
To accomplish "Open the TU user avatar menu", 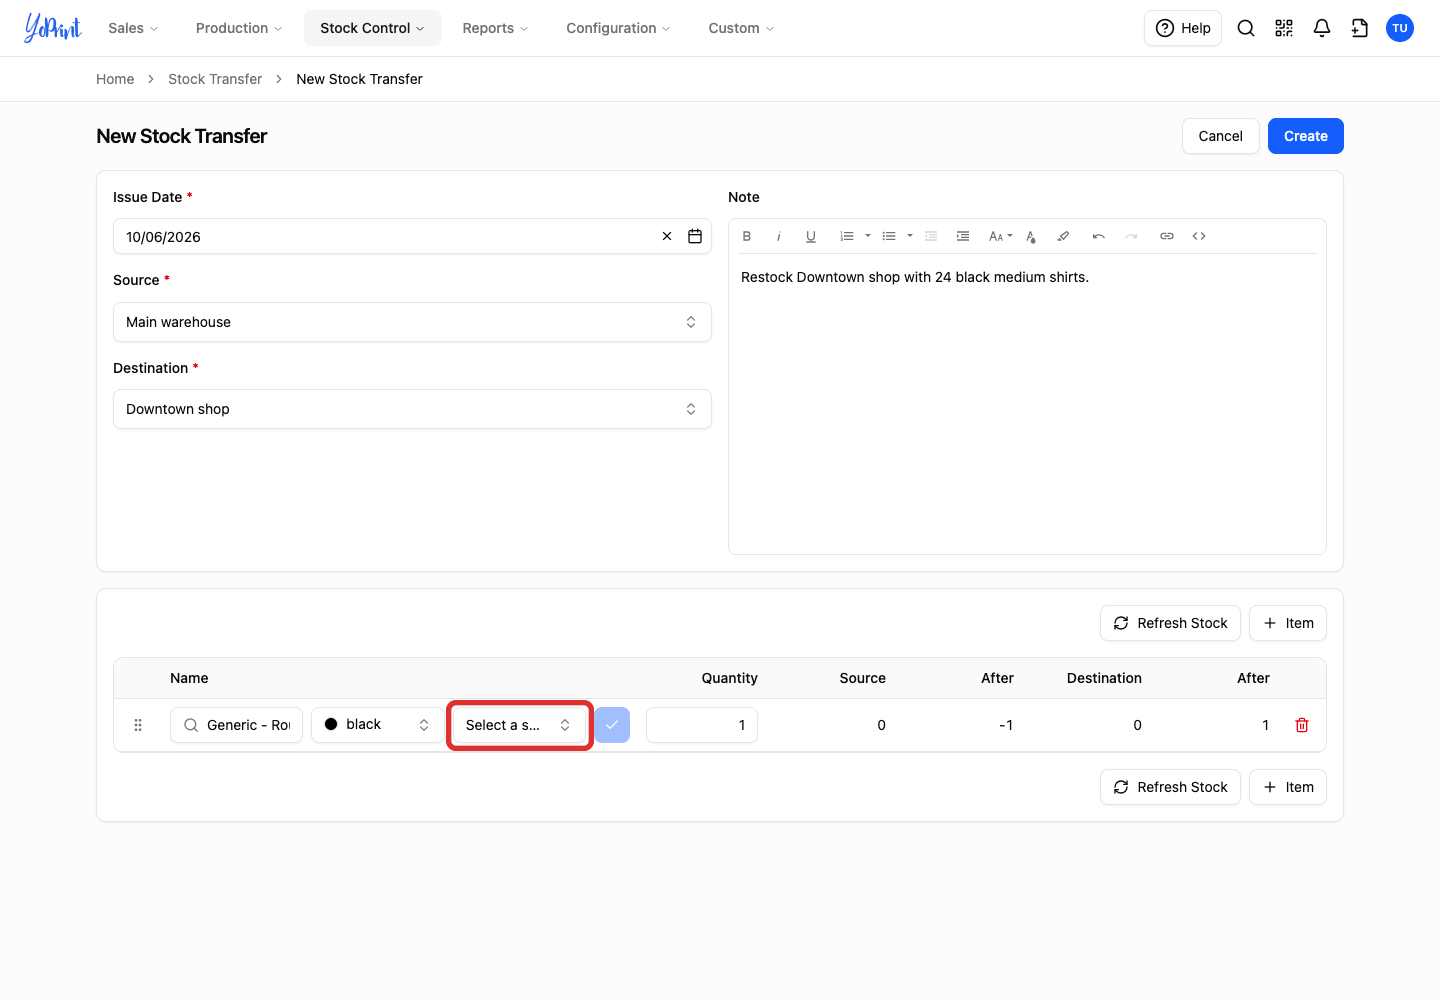I will click(x=1400, y=28).
